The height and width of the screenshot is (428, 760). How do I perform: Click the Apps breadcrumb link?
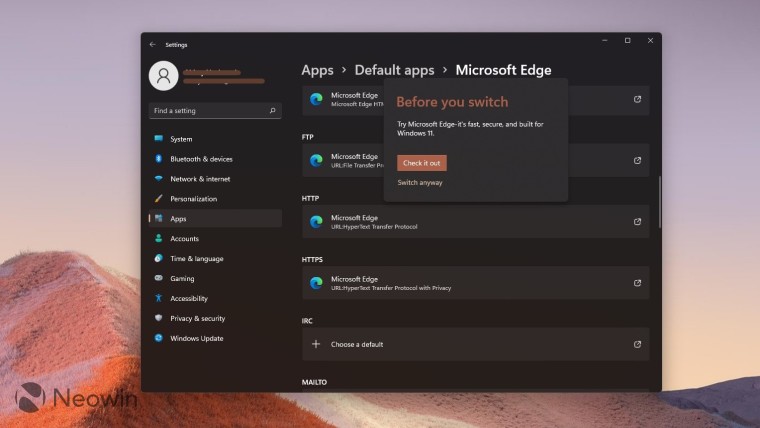(317, 70)
